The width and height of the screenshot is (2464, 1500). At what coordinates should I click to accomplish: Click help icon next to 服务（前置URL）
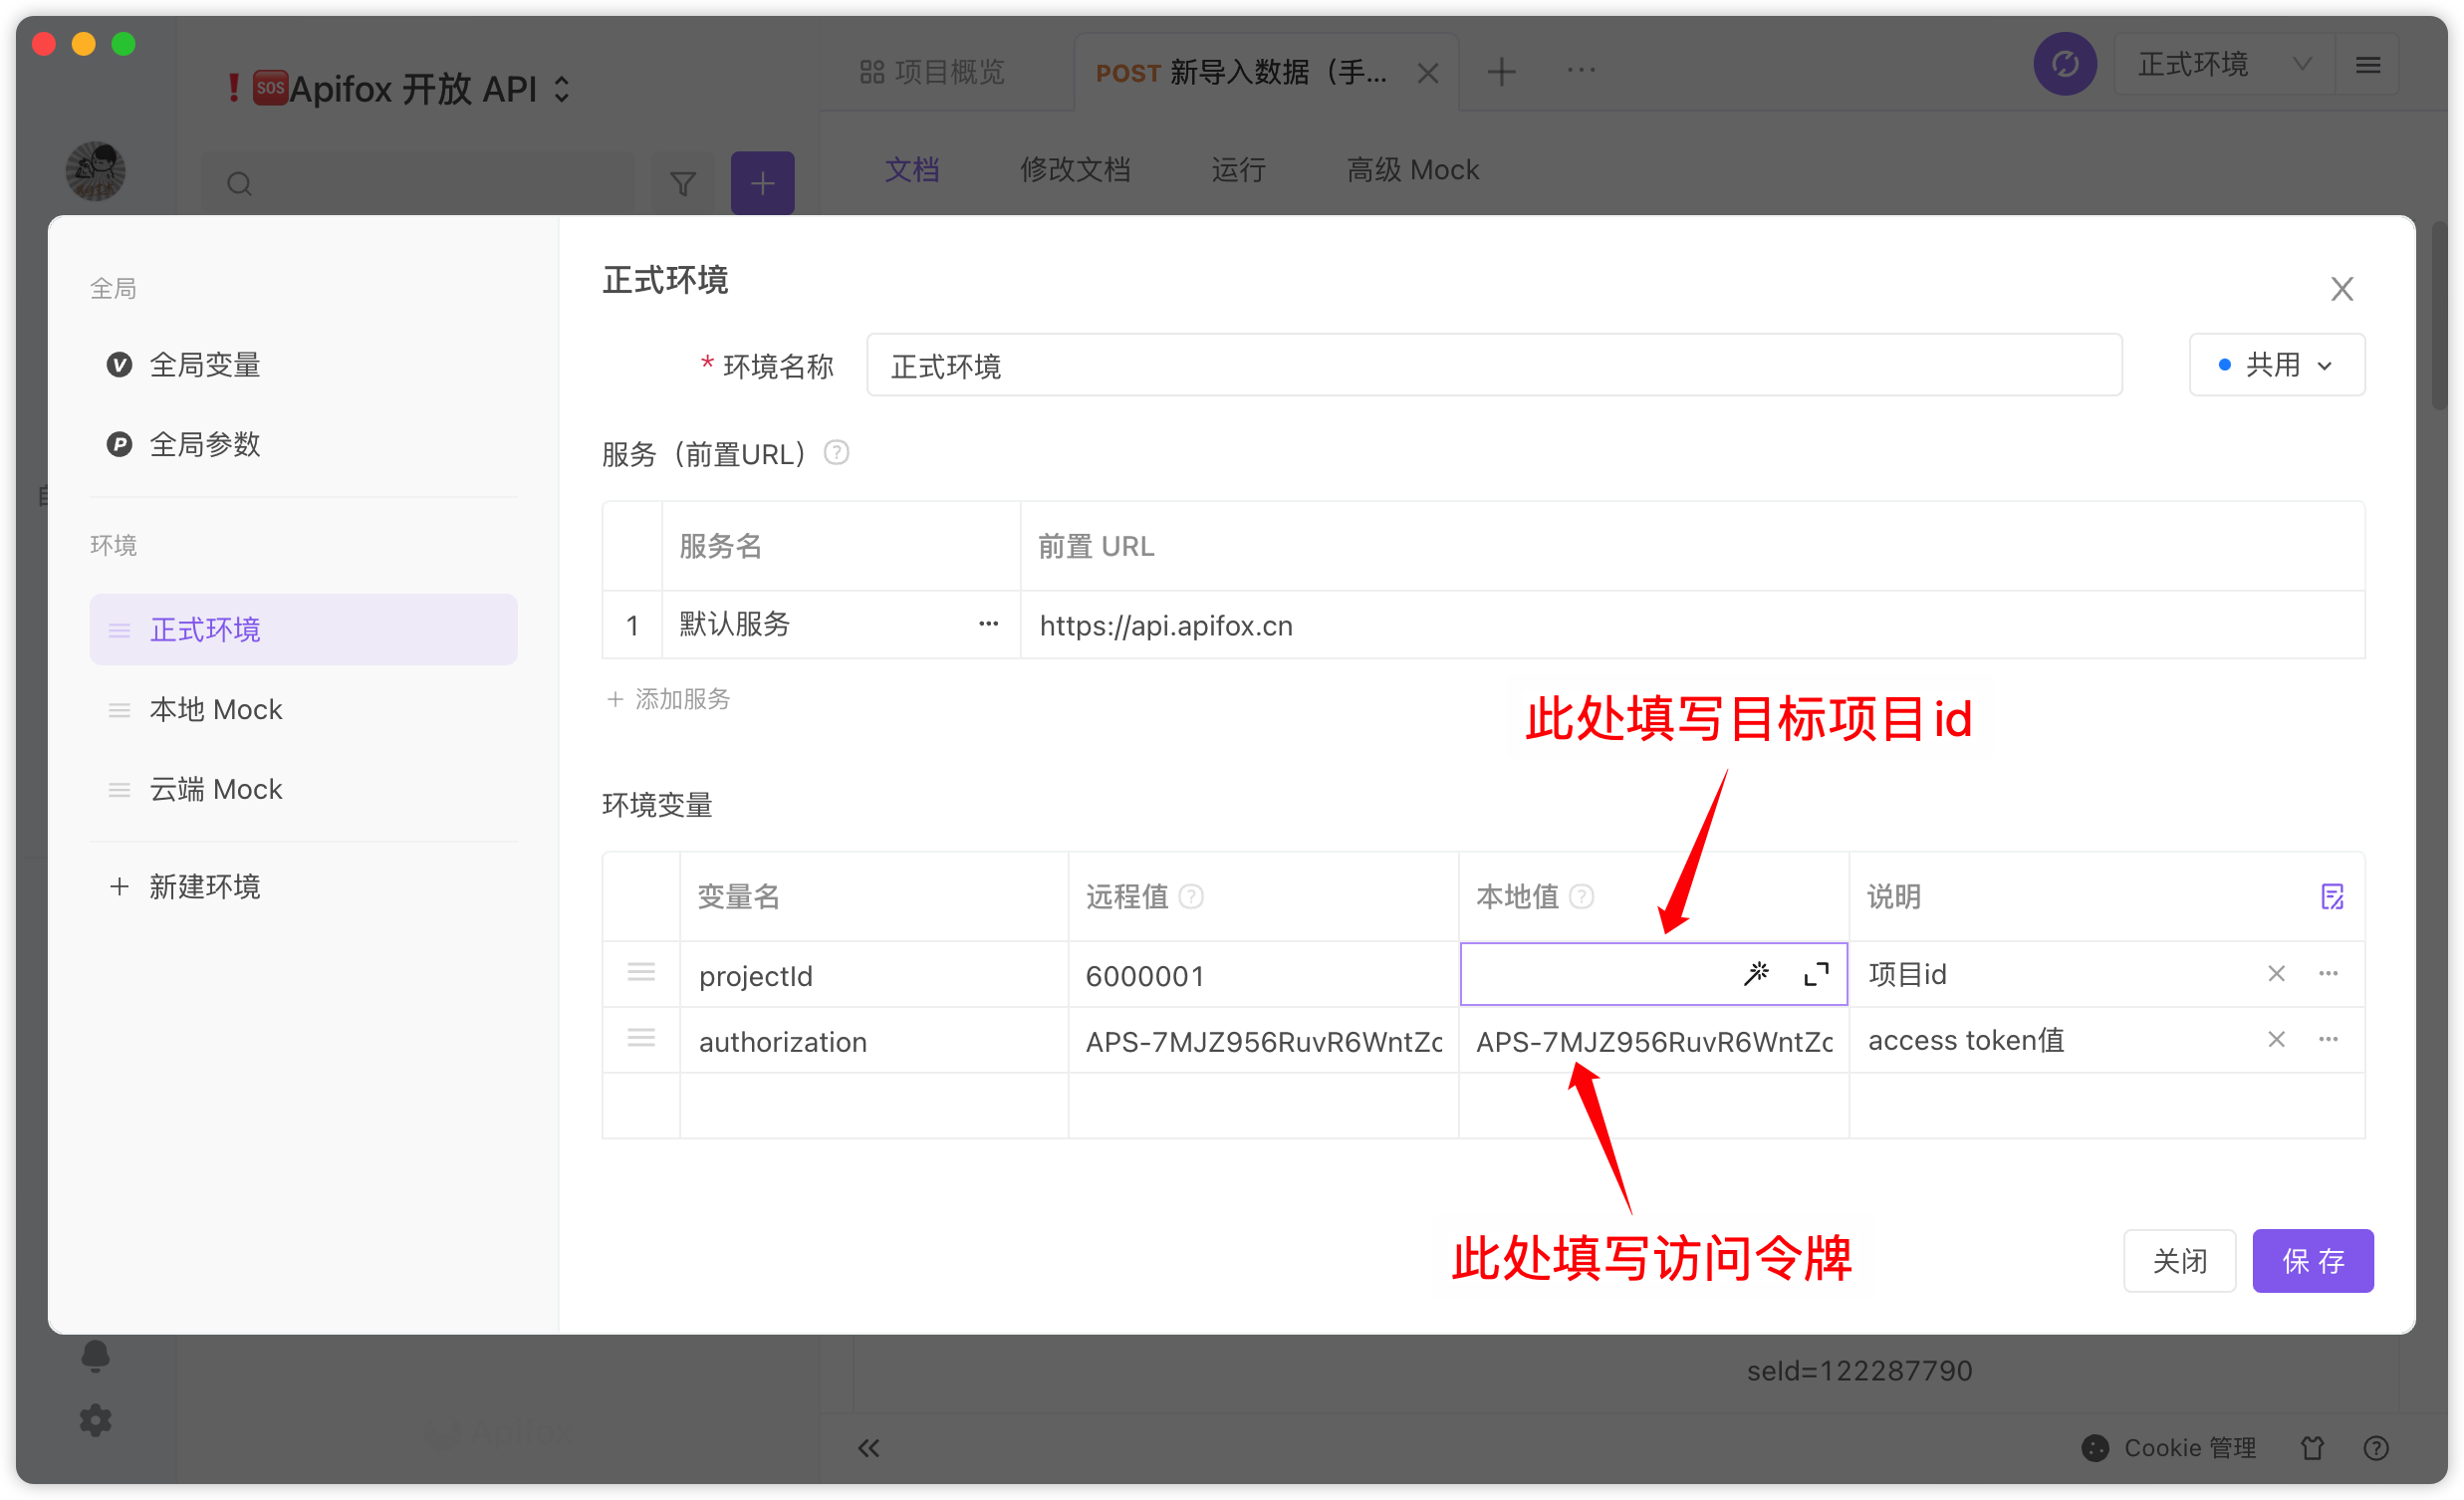point(836,453)
